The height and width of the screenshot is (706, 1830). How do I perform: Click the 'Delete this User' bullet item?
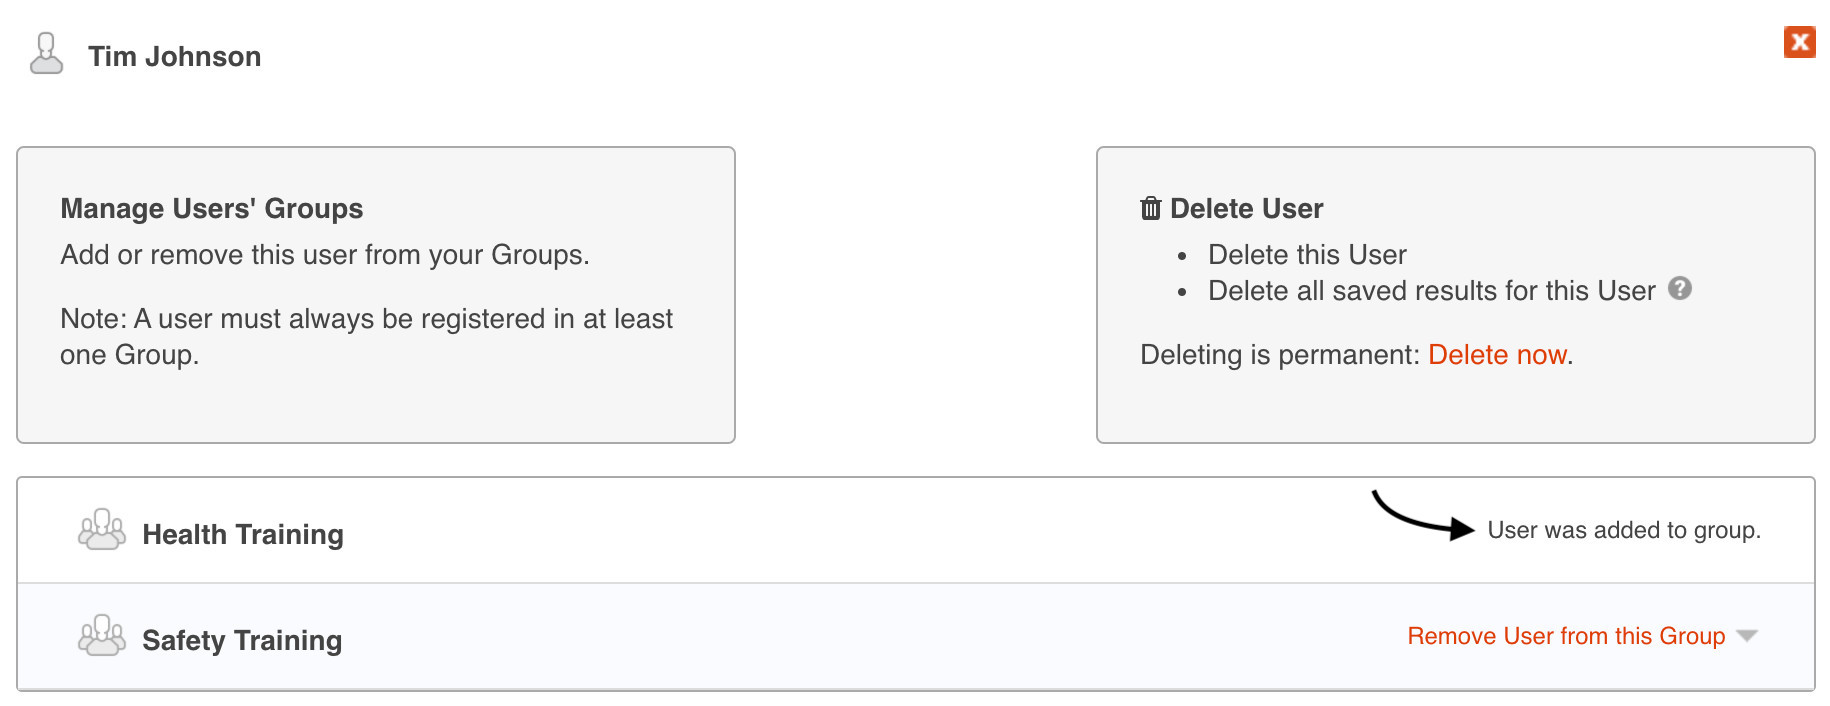pos(1307,255)
